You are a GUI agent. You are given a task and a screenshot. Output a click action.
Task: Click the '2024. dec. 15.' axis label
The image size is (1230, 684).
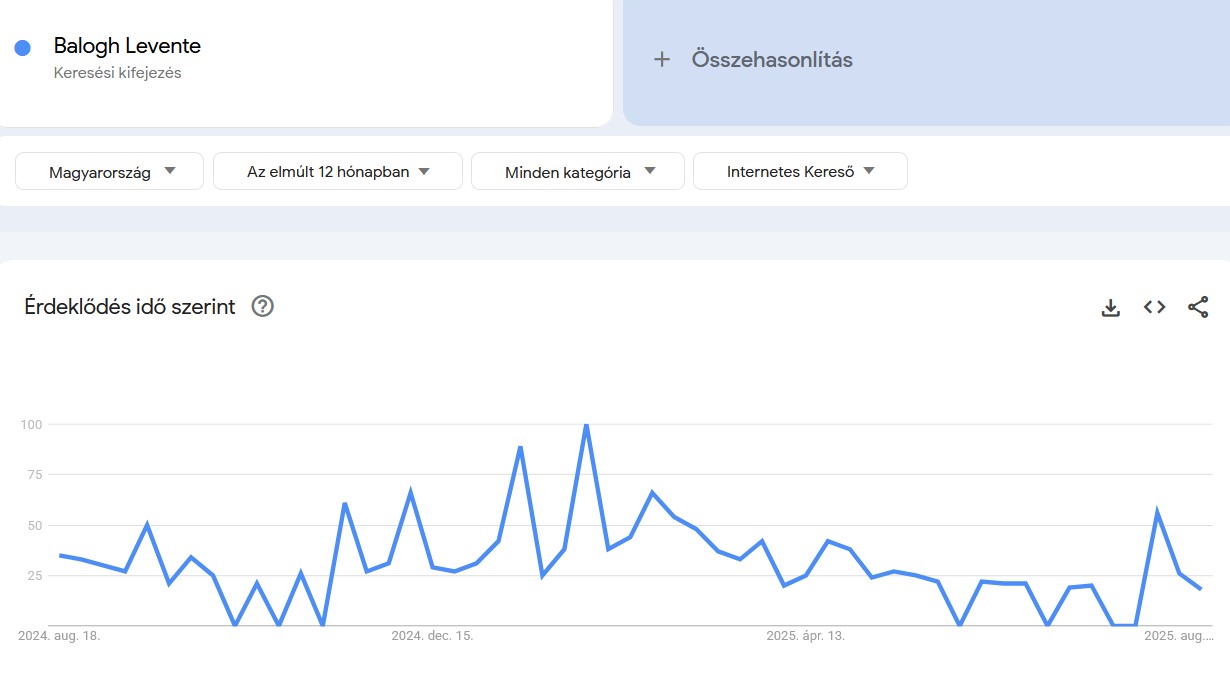click(432, 635)
